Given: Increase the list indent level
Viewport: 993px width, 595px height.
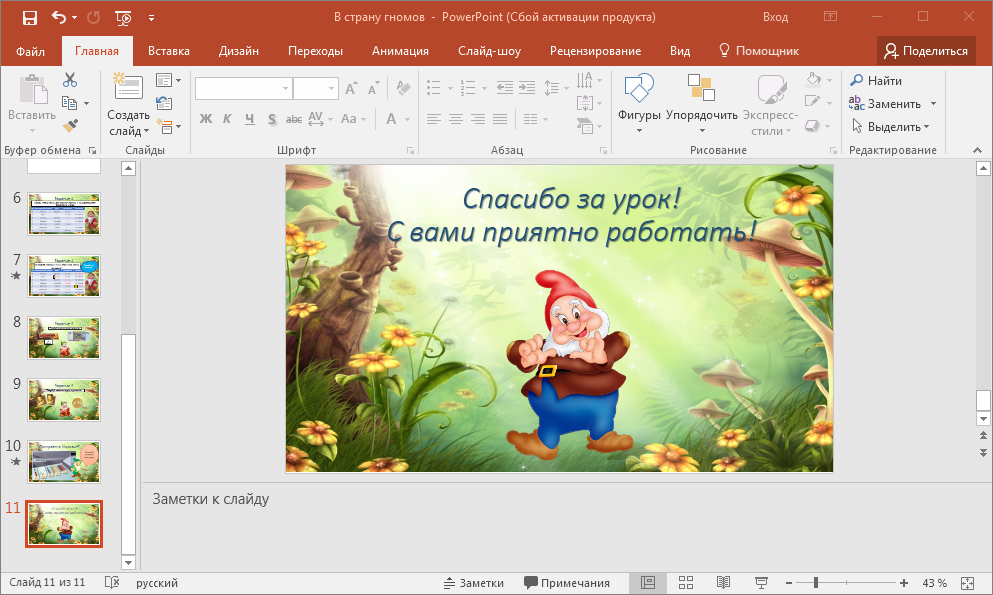Looking at the screenshot, I should pos(527,88).
